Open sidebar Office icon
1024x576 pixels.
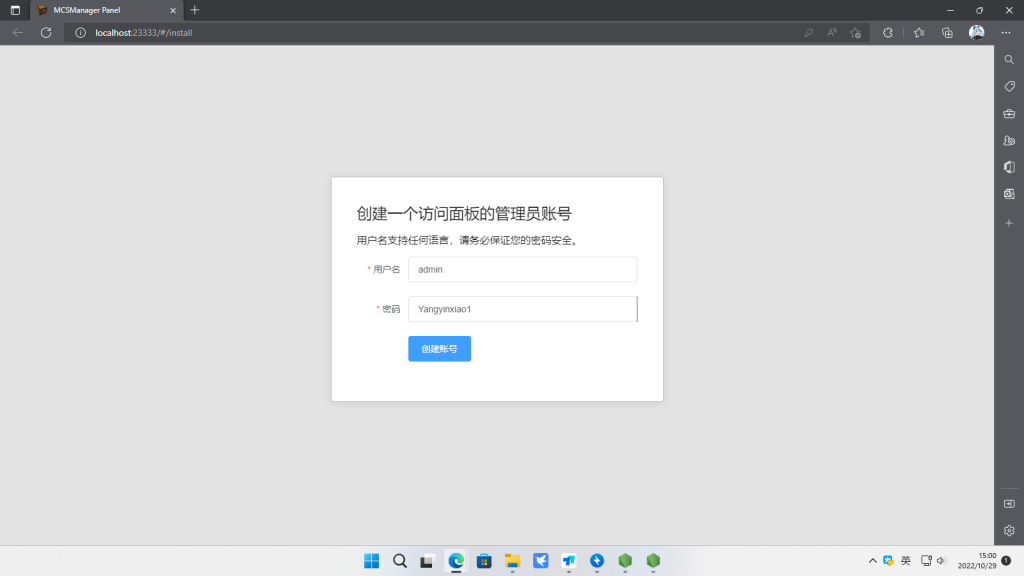(x=1009, y=167)
